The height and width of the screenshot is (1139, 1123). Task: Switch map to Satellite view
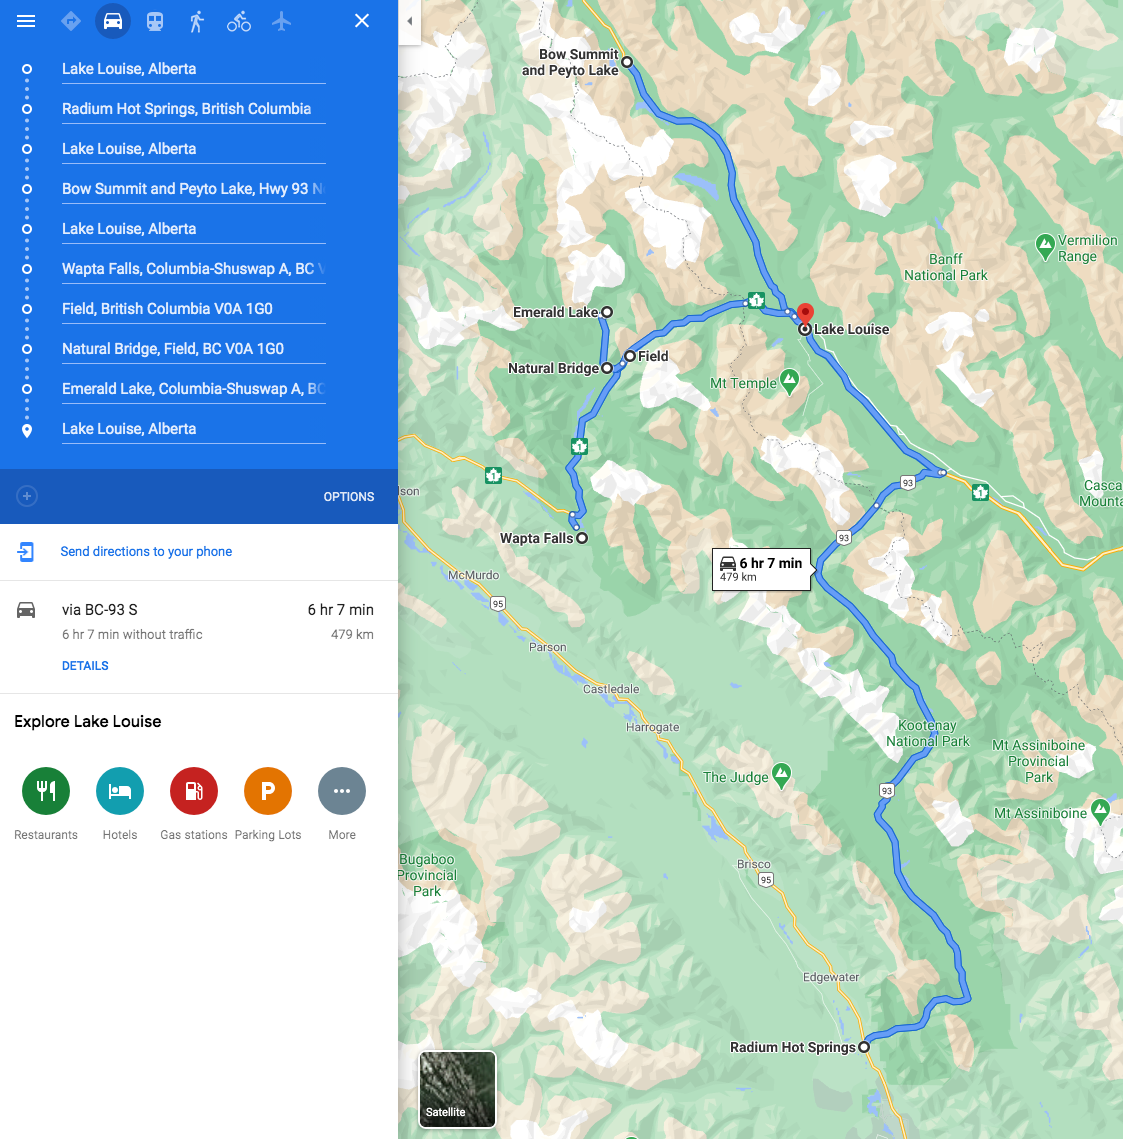pos(458,1089)
